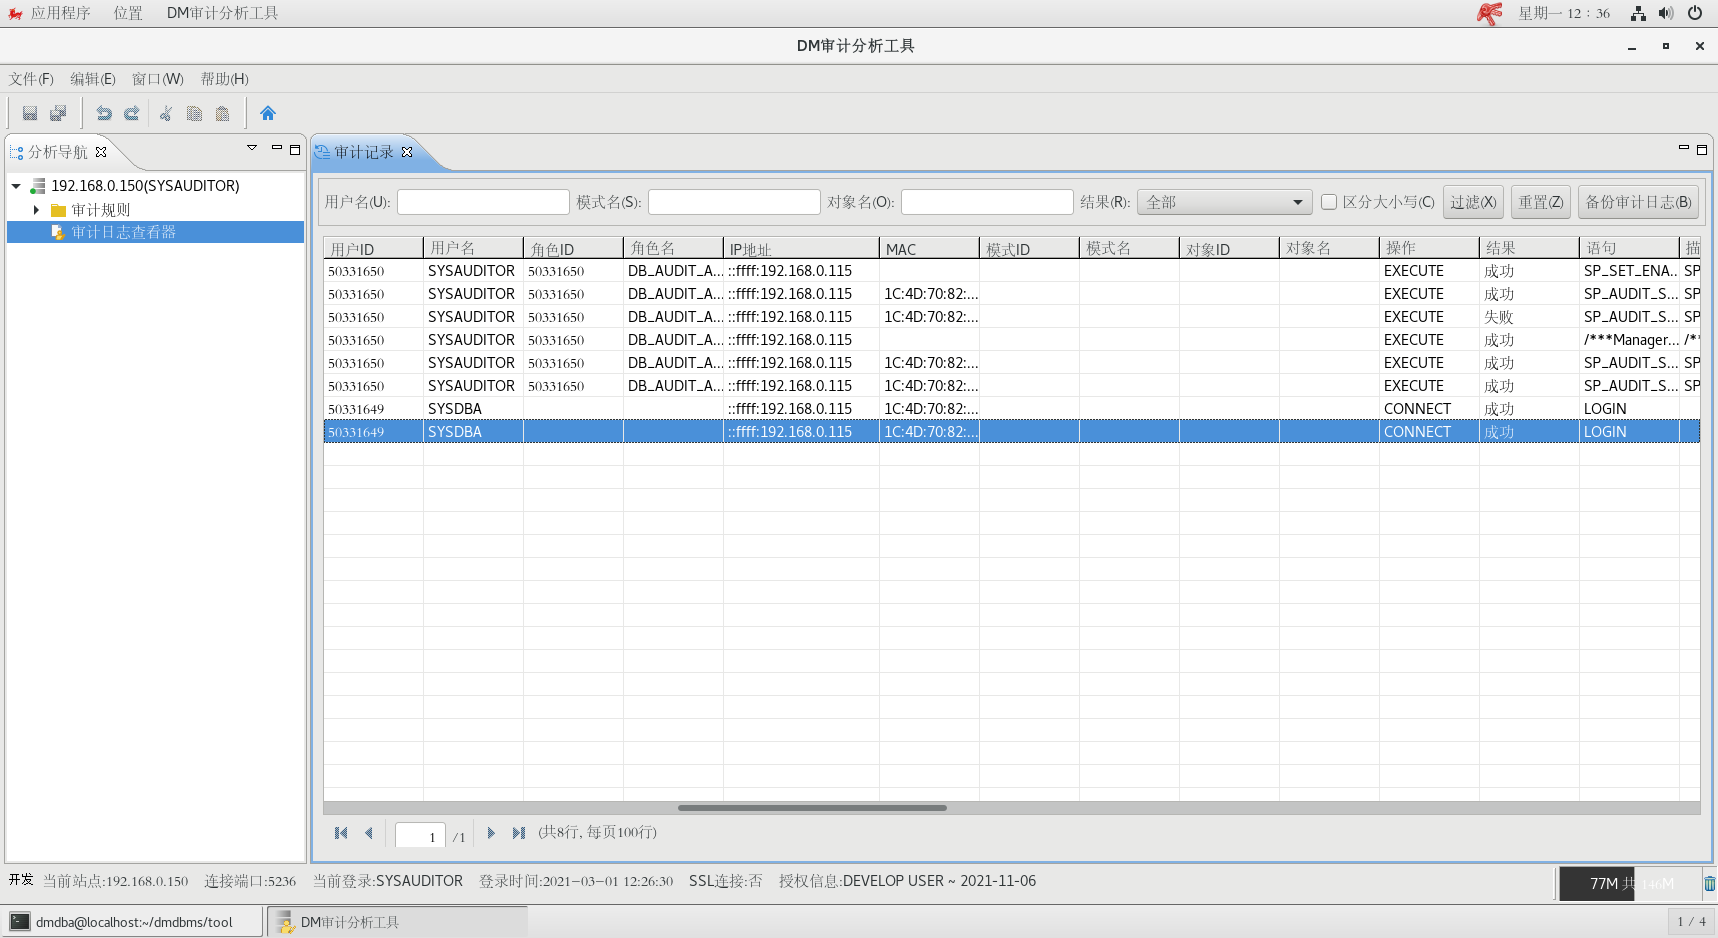Image resolution: width=1718 pixels, height=938 pixels.
Task: Toggle the 区分大小写 checkbox
Action: tap(1329, 202)
